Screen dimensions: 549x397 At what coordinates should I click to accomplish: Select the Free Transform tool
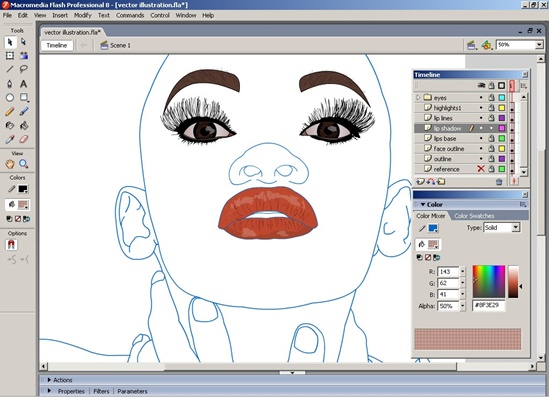click(x=10, y=56)
